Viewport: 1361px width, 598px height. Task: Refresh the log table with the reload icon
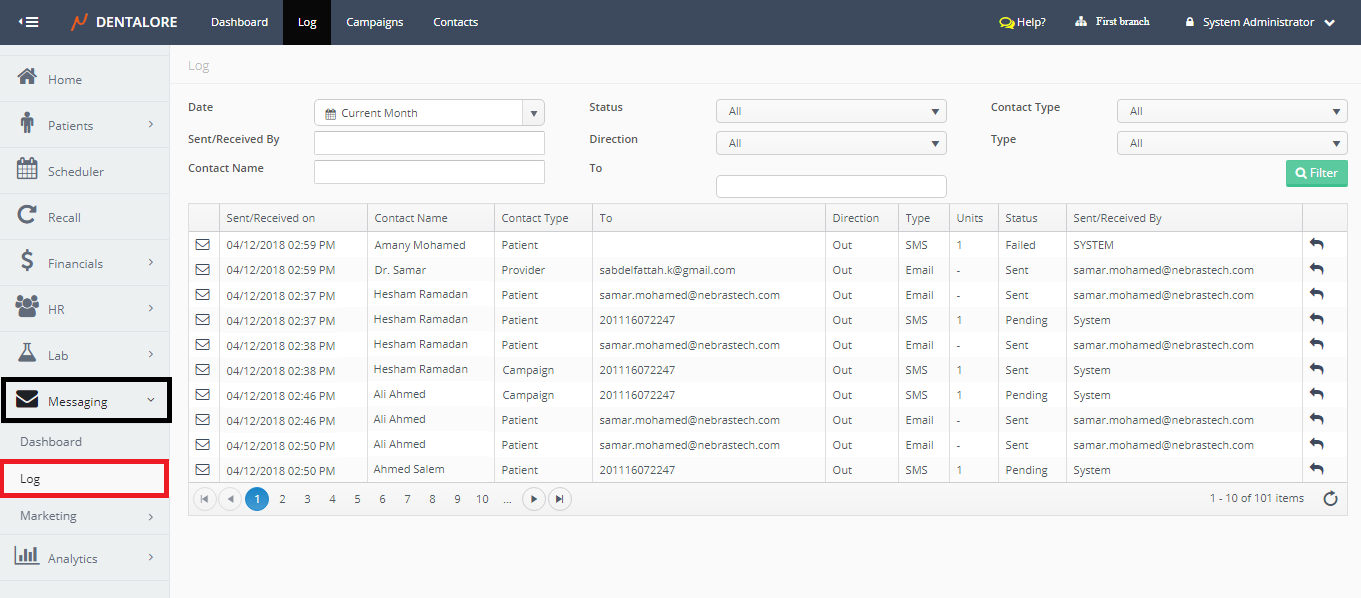click(x=1330, y=499)
